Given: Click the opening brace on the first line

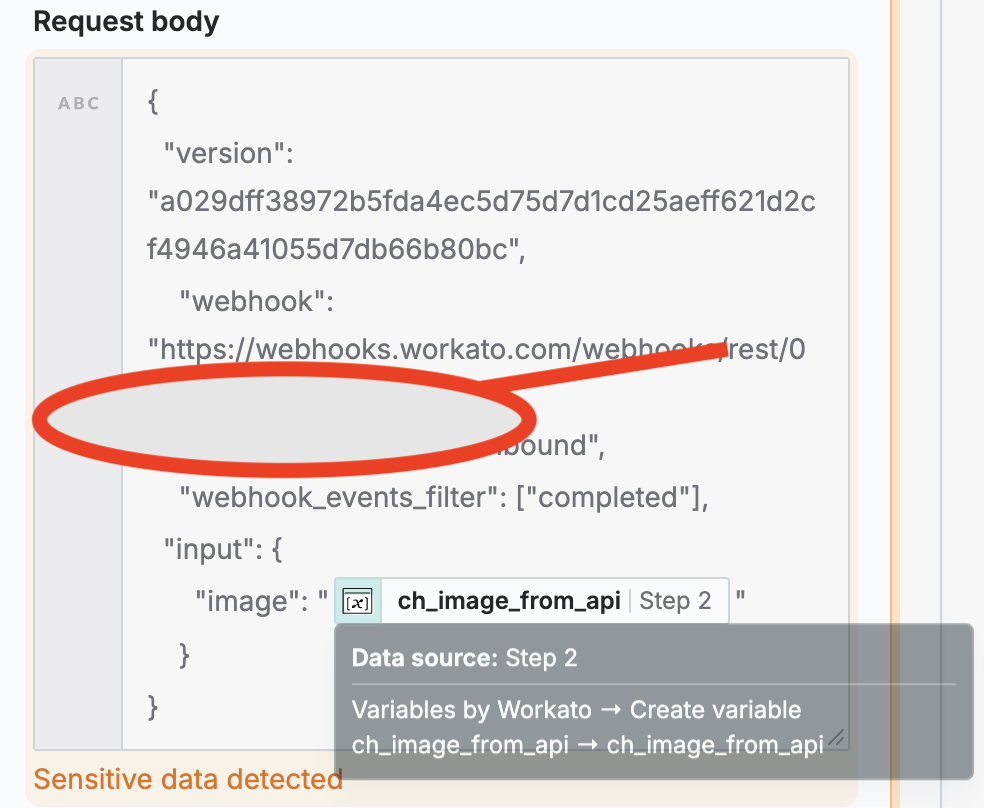Looking at the screenshot, I should 152,102.
